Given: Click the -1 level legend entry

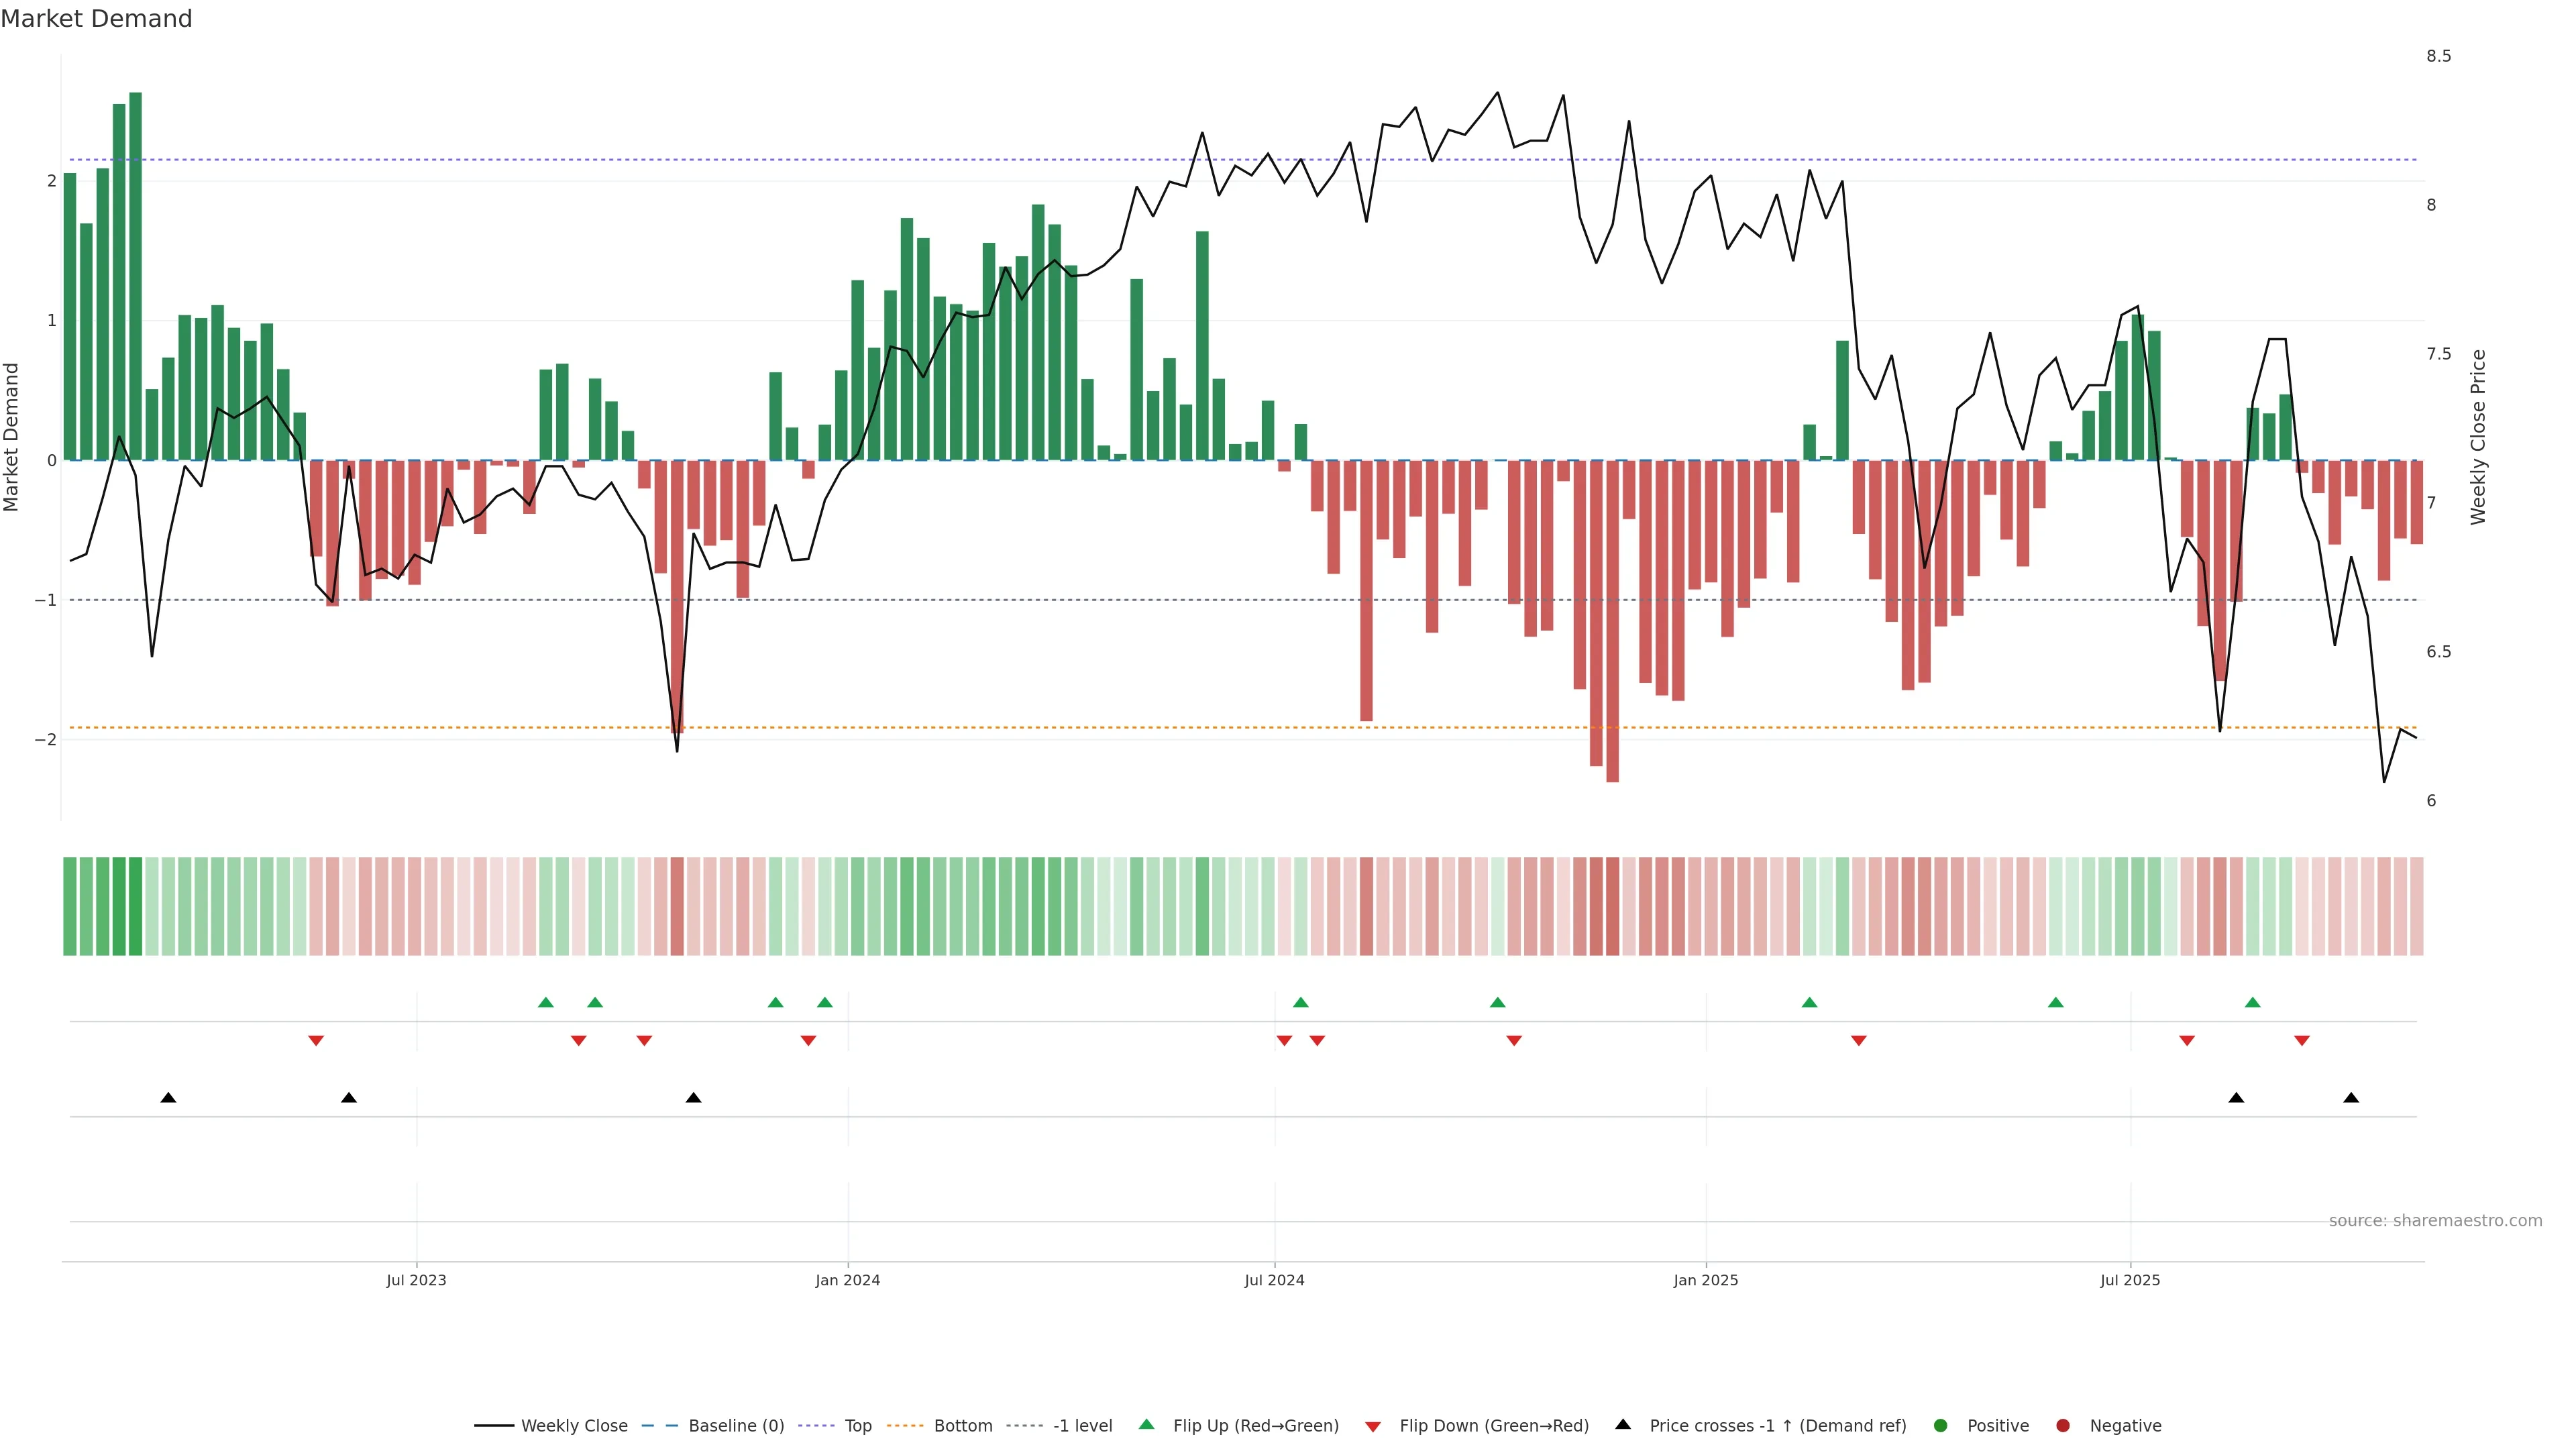Looking at the screenshot, I should [x=1082, y=1426].
